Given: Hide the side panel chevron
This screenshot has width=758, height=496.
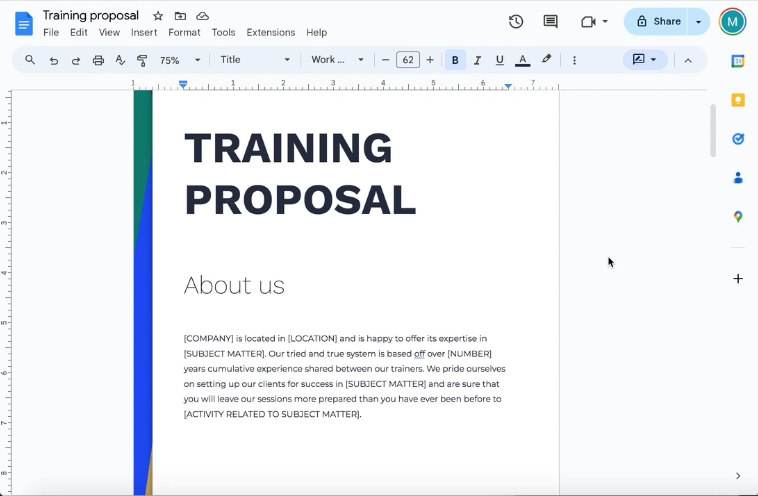Looking at the screenshot, I should click(x=738, y=476).
